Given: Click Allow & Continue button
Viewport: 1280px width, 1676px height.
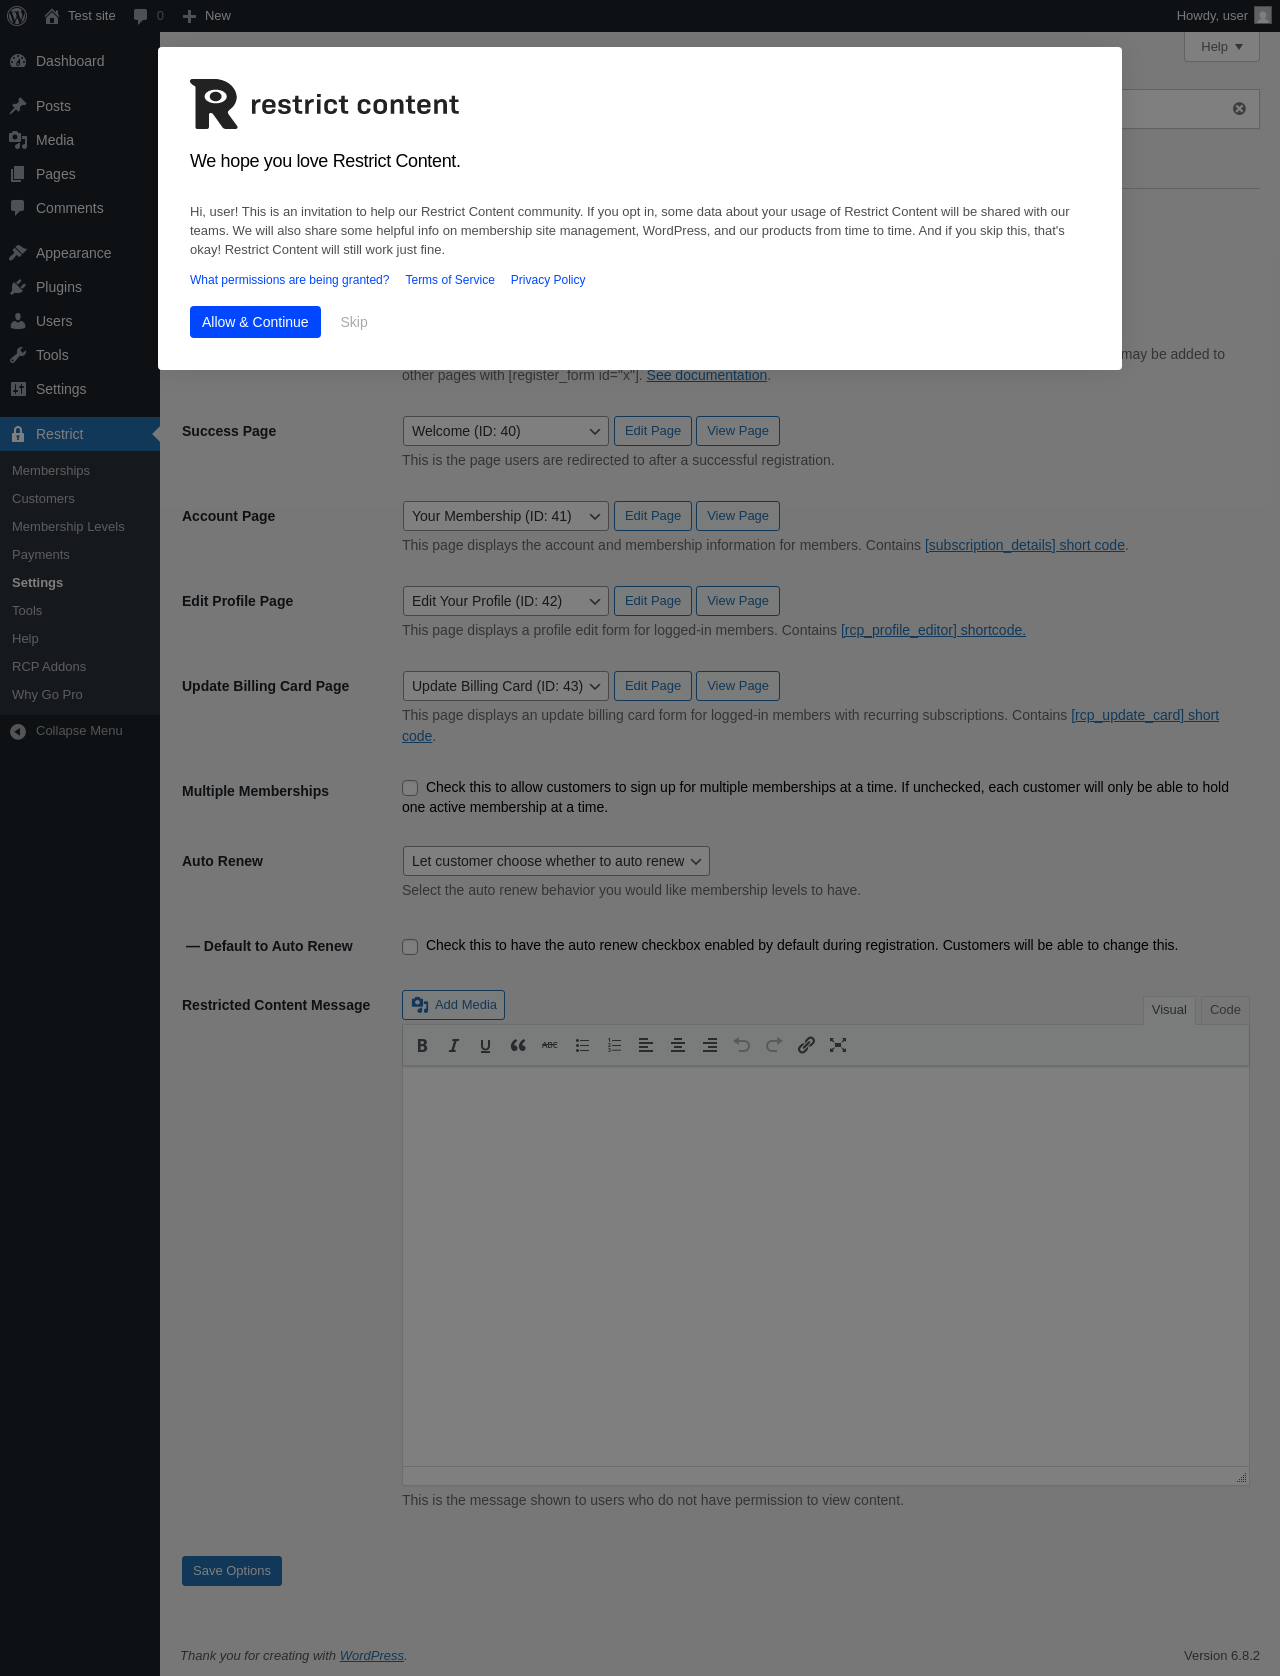Looking at the screenshot, I should (255, 322).
